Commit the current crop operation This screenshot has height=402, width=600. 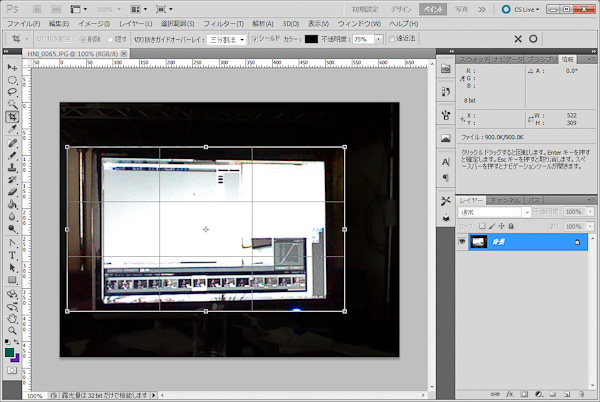click(x=533, y=39)
